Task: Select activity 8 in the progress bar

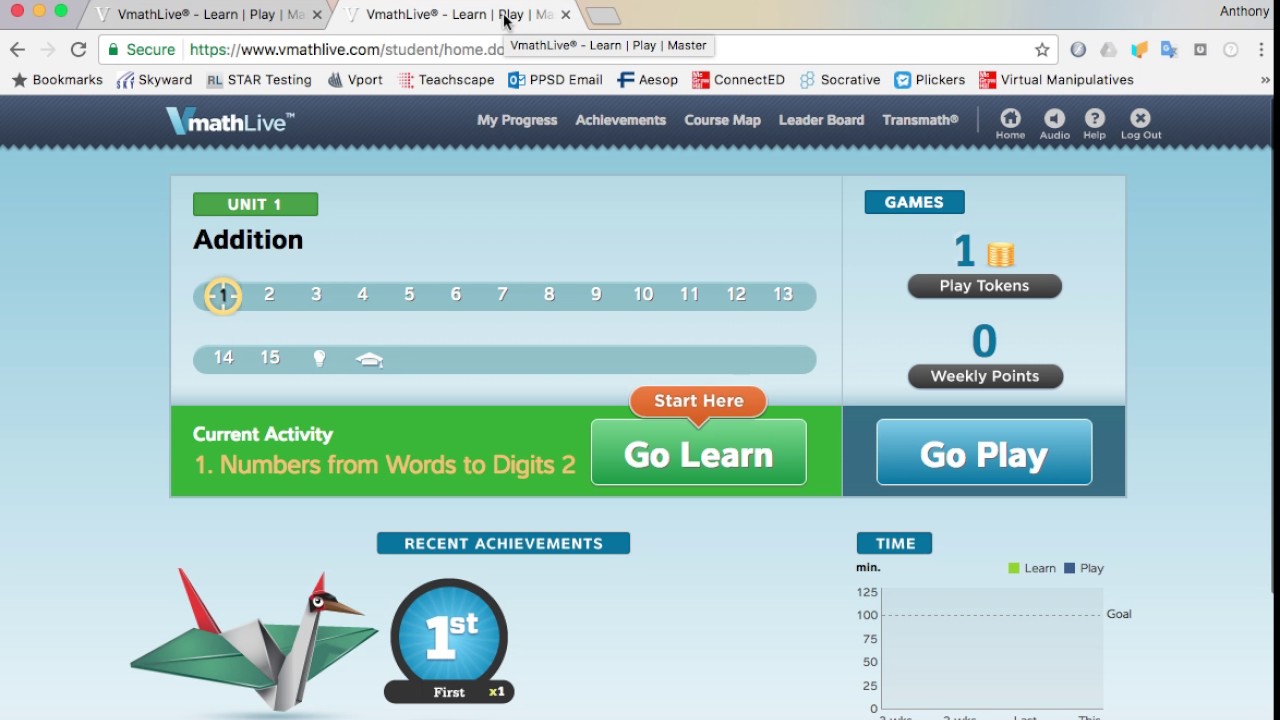Action: pos(549,294)
